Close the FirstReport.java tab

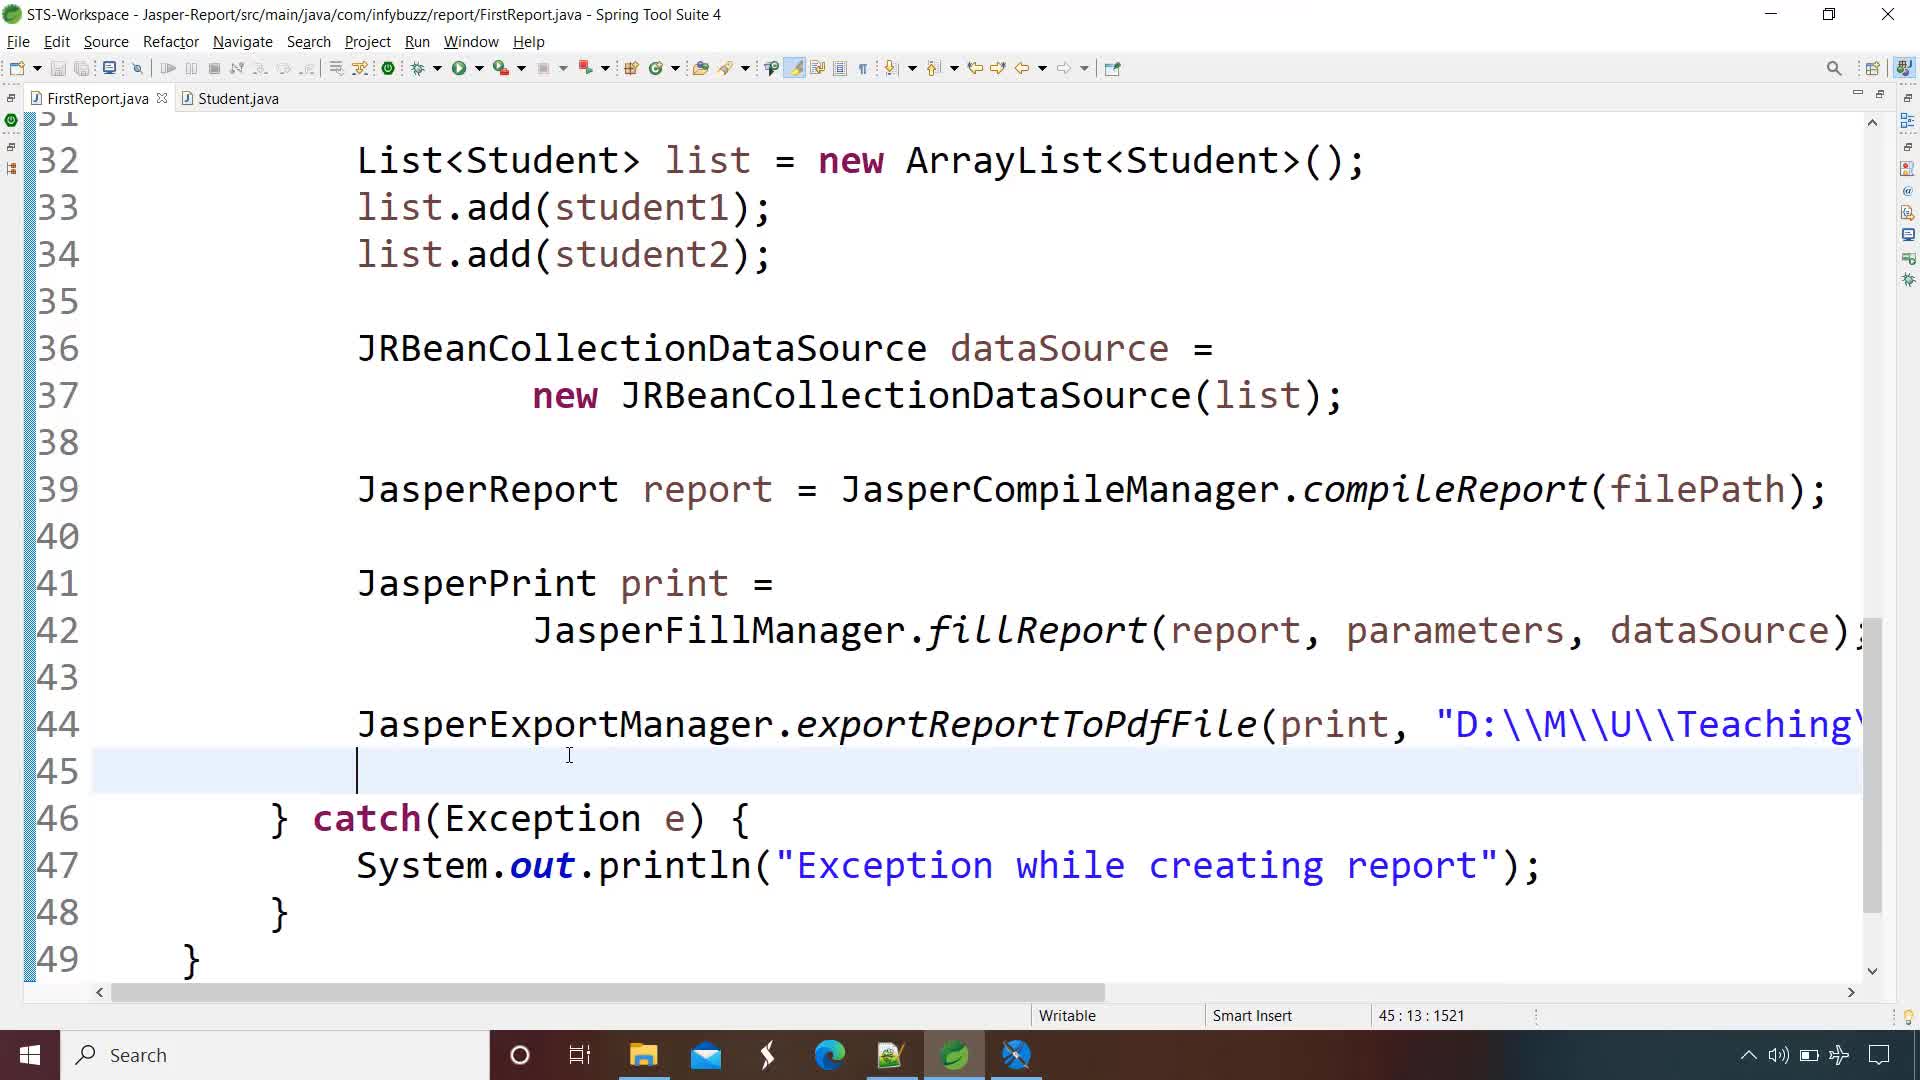162,98
